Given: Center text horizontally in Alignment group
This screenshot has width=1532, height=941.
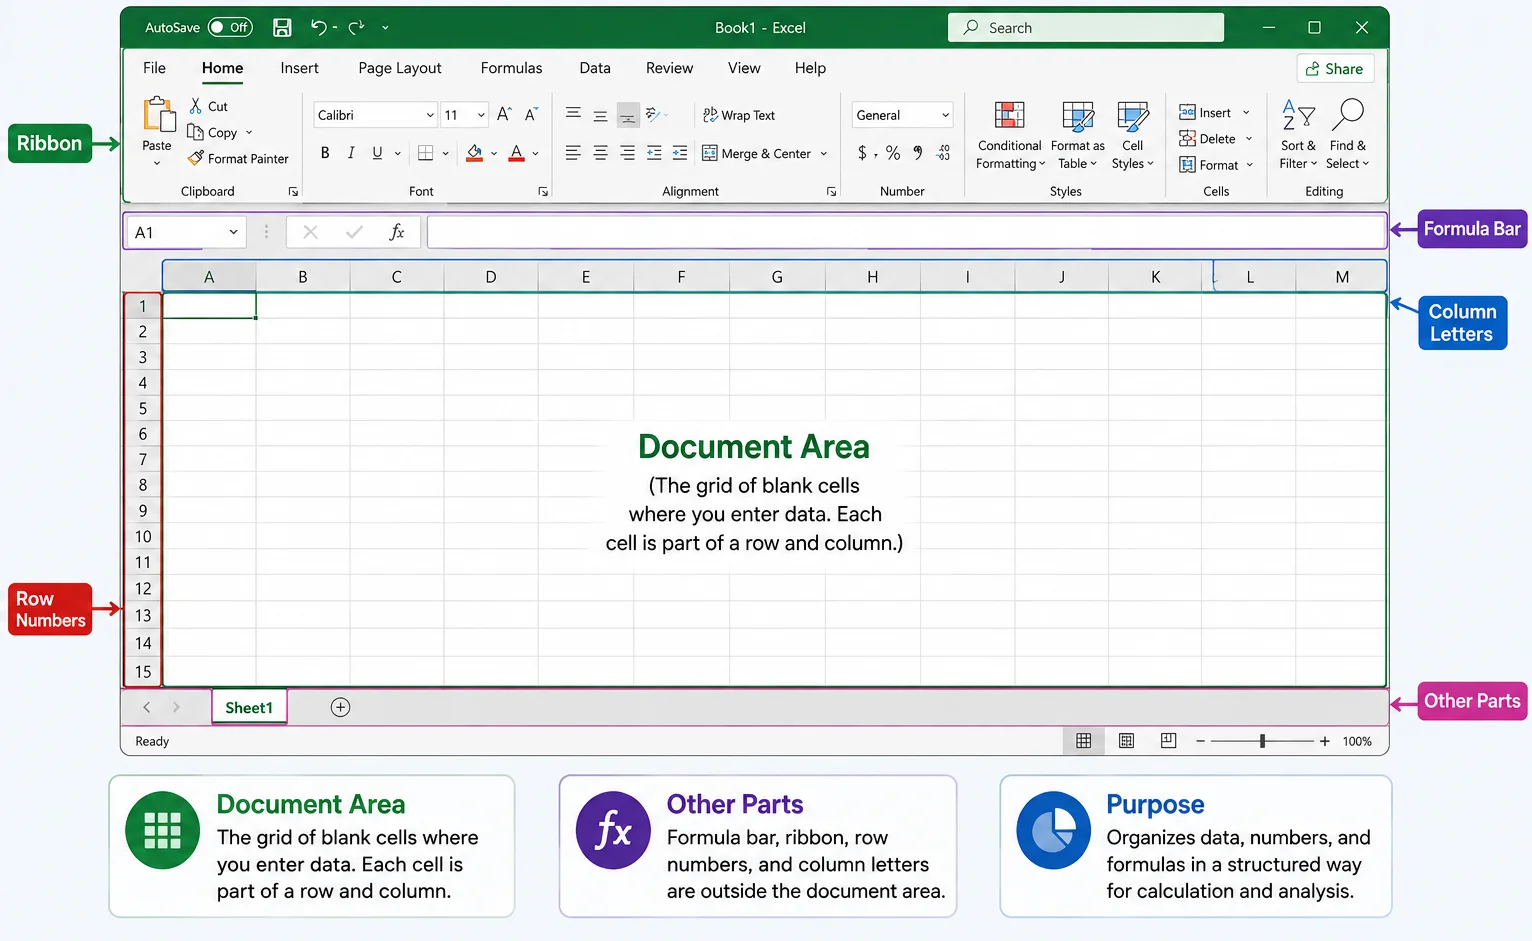Looking at the screenshot, I should coord(600,153).
